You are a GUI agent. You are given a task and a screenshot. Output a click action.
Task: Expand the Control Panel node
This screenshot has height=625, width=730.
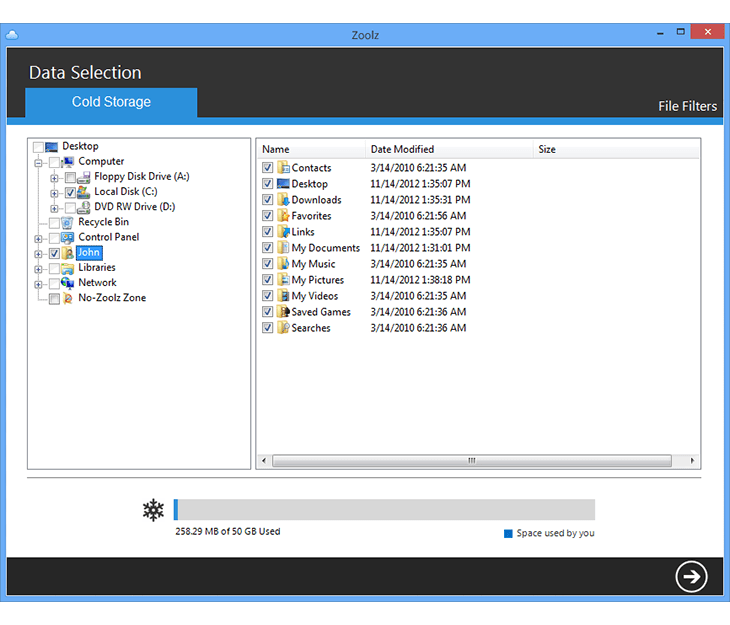coord(38,239)
